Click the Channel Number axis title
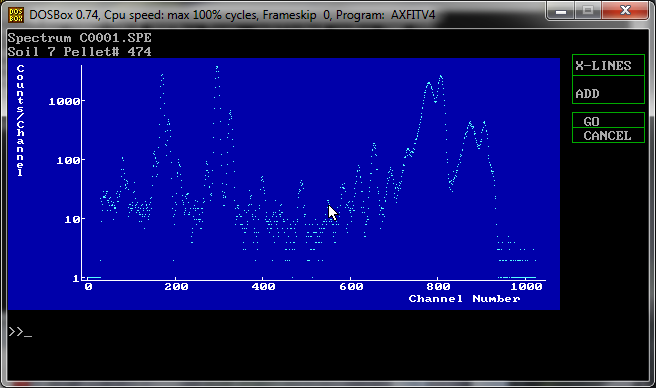Screen dimensions: 656x388 coord(464,299)
